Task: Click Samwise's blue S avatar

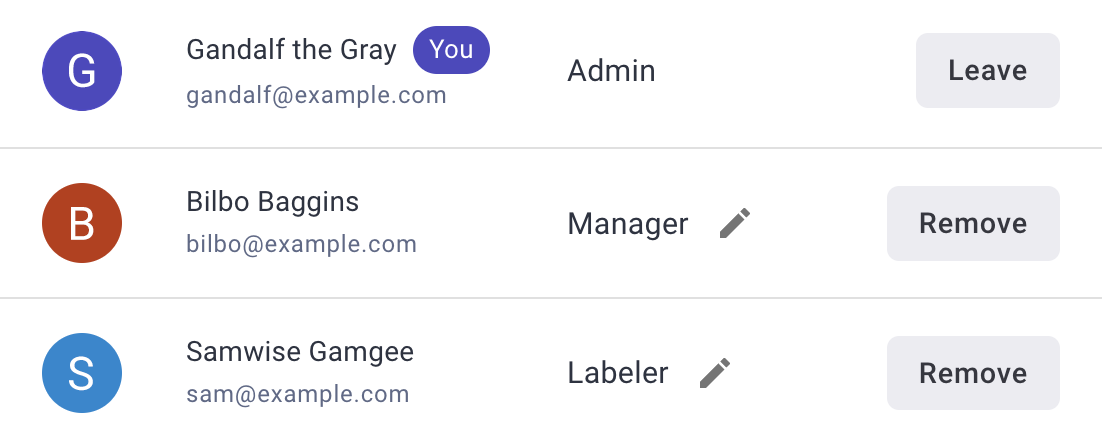Action: pyautogui.click(x=82, y=373)
